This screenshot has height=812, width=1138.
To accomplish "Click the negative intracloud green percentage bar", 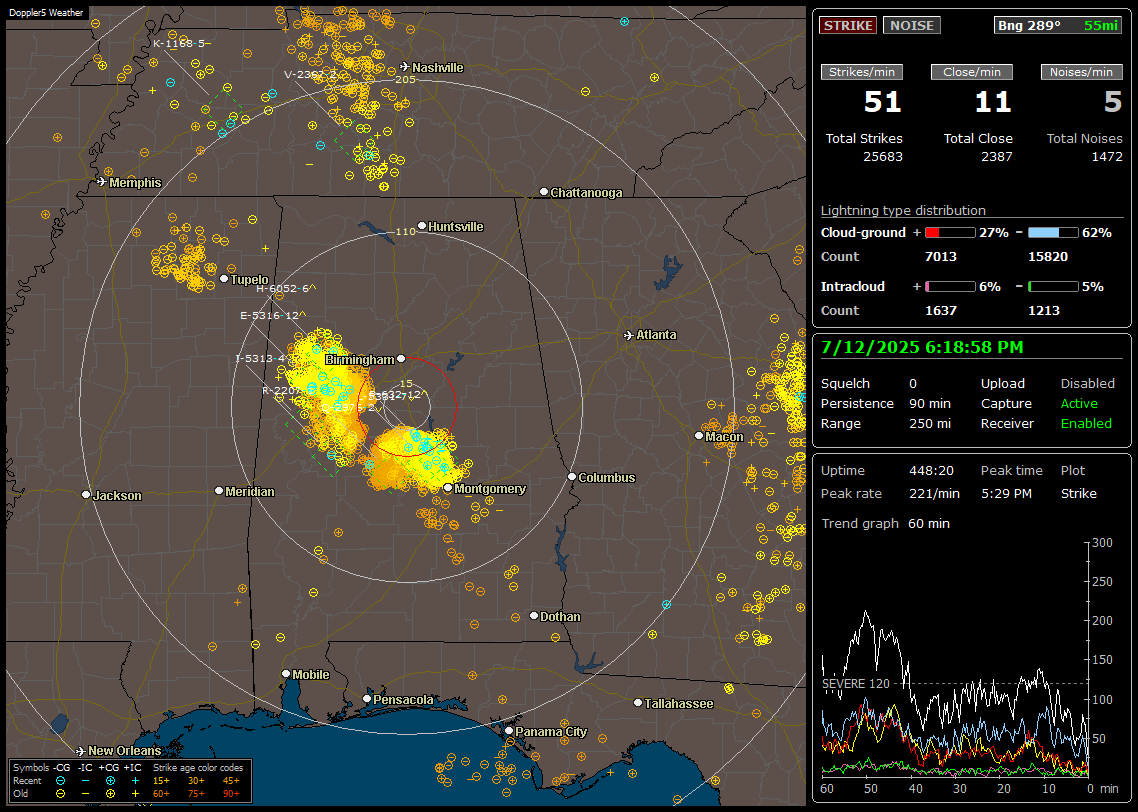I will [1053, 287].
